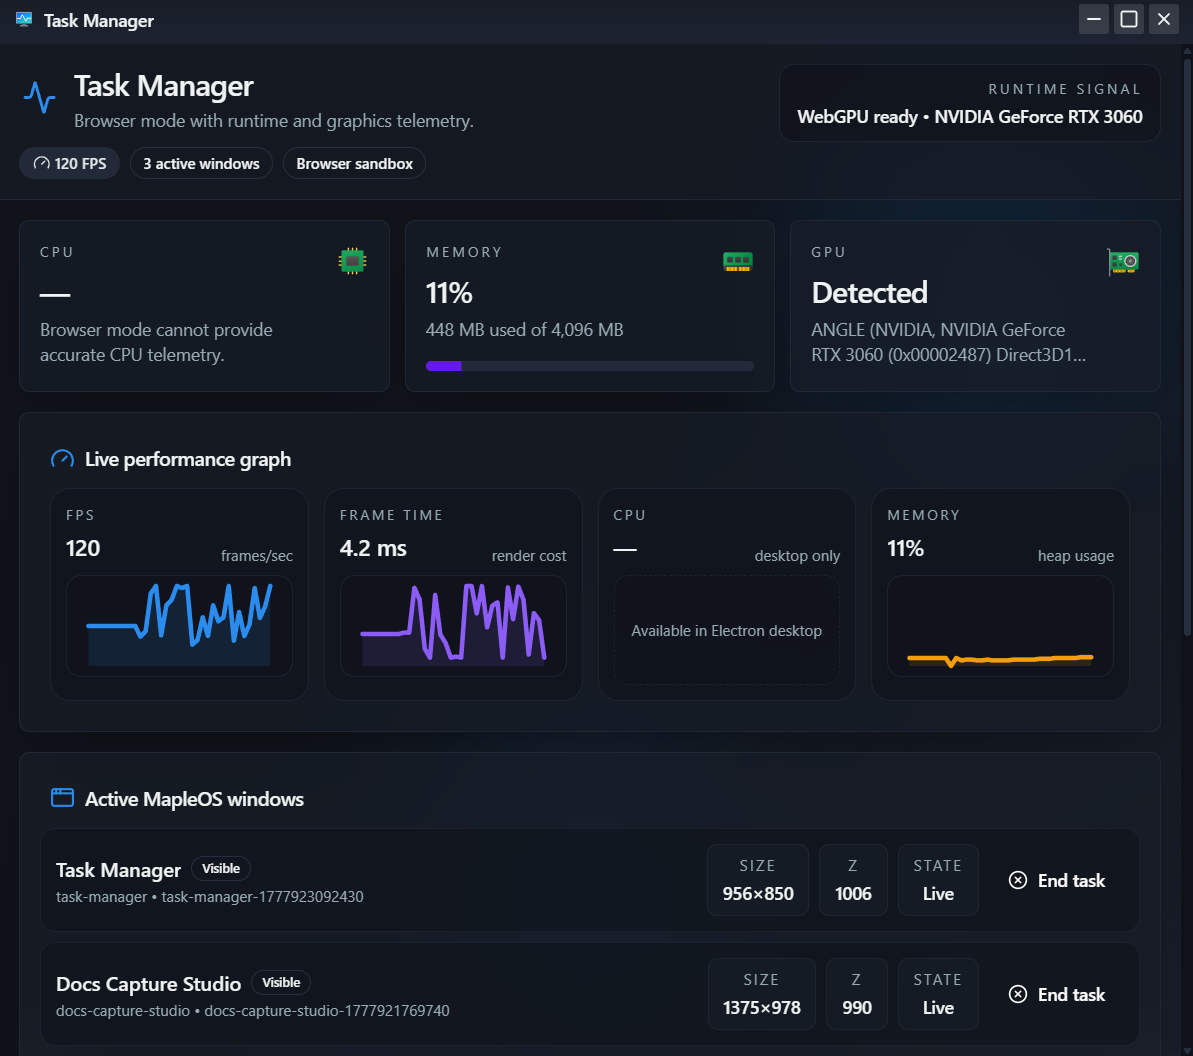The width and height of the screenshot is (1193, 1056).
Task: Click the circled X icon in Task Manager row
Action: [1017, 880]
